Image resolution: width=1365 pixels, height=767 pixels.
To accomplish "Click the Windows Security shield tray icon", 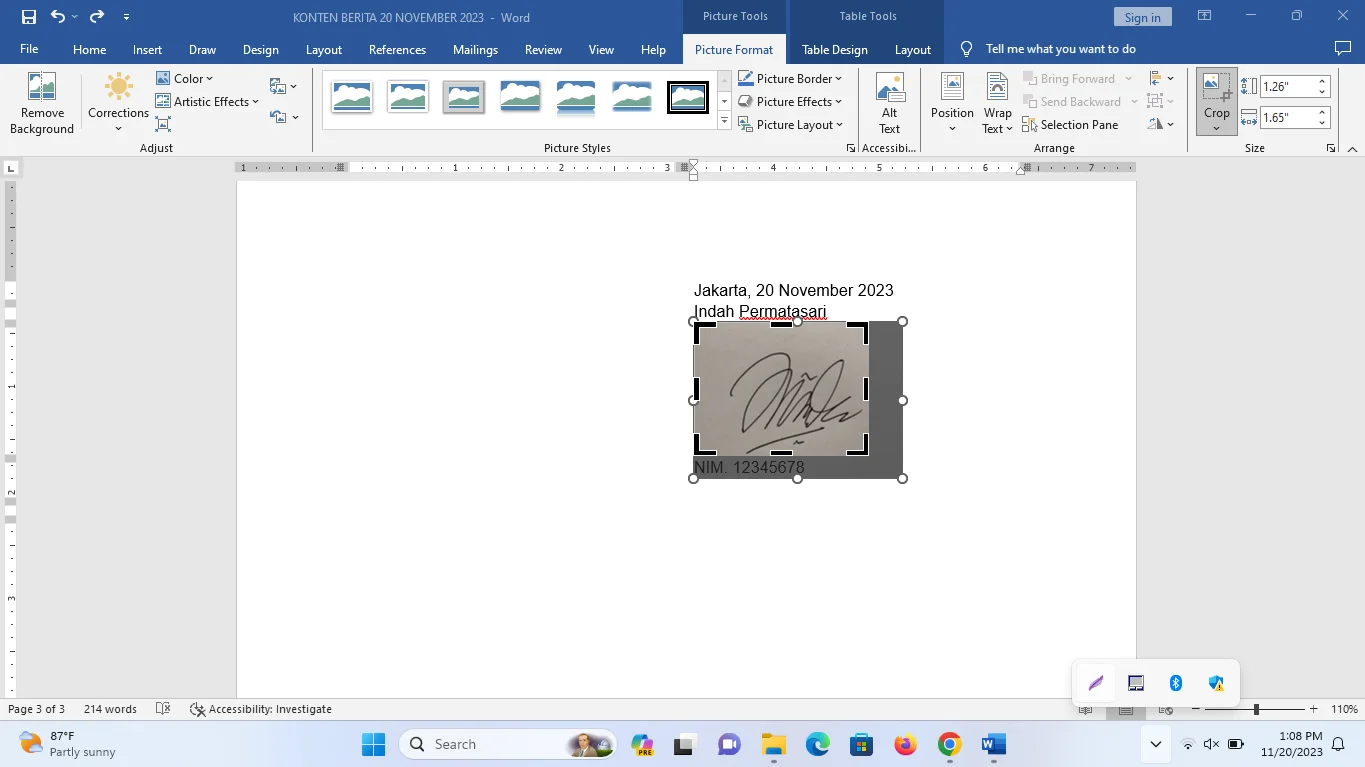I will pos(1216,683).
